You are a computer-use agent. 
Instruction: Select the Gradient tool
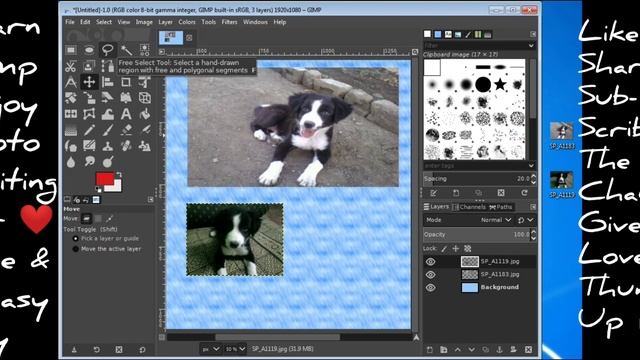[71, 130]
